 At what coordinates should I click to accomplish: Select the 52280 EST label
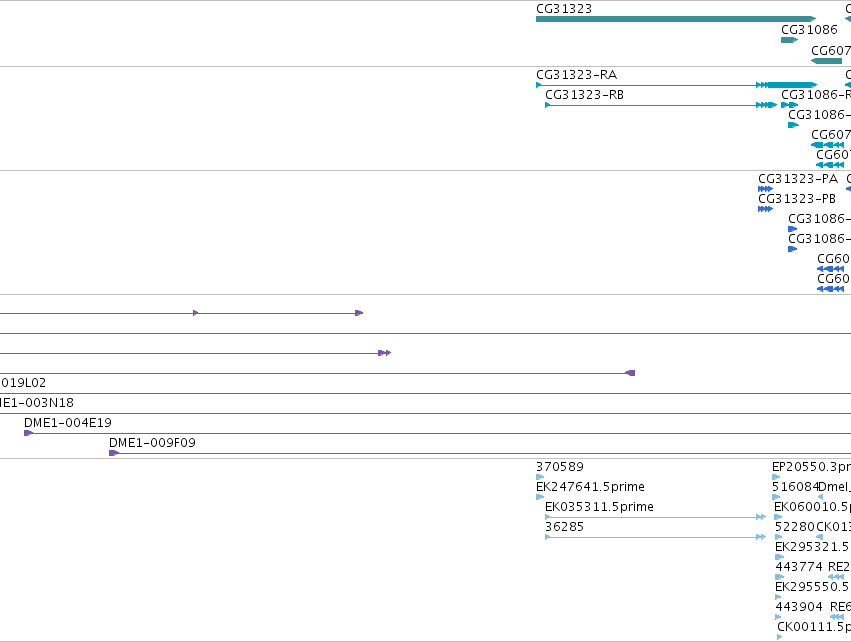[x=795, y=527]
